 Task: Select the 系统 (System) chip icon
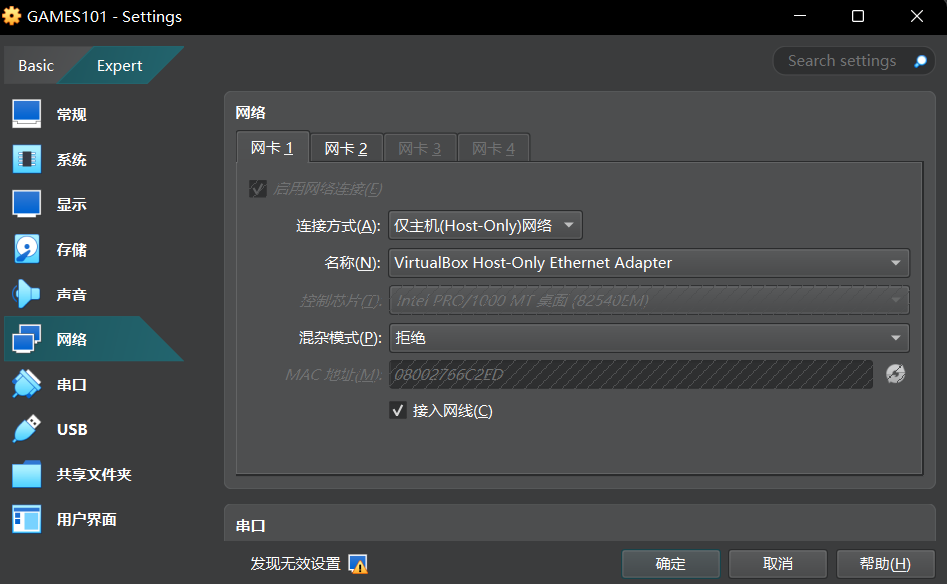[26, 159]
